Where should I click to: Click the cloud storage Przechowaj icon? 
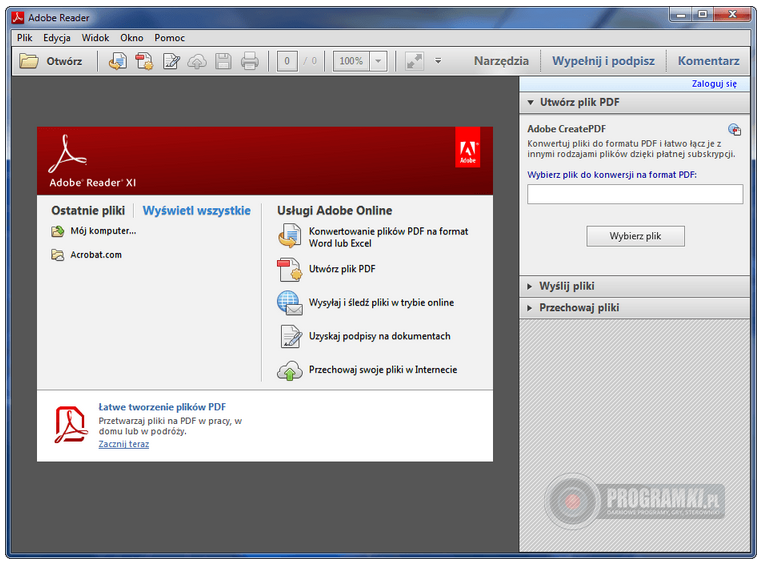(x=289, y=371)
